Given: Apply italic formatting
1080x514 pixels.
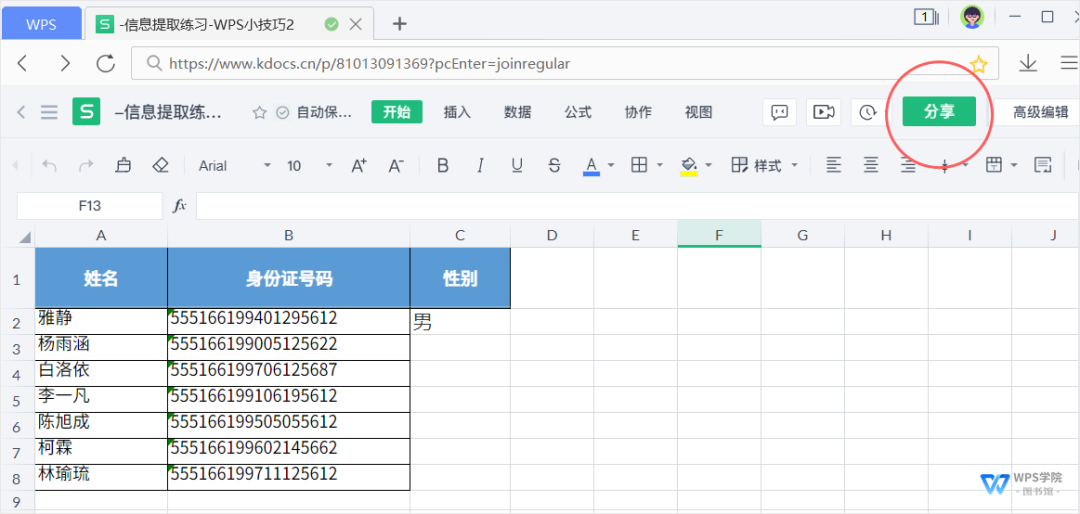Looking at the screenshot, I should [x=480, y=166].
